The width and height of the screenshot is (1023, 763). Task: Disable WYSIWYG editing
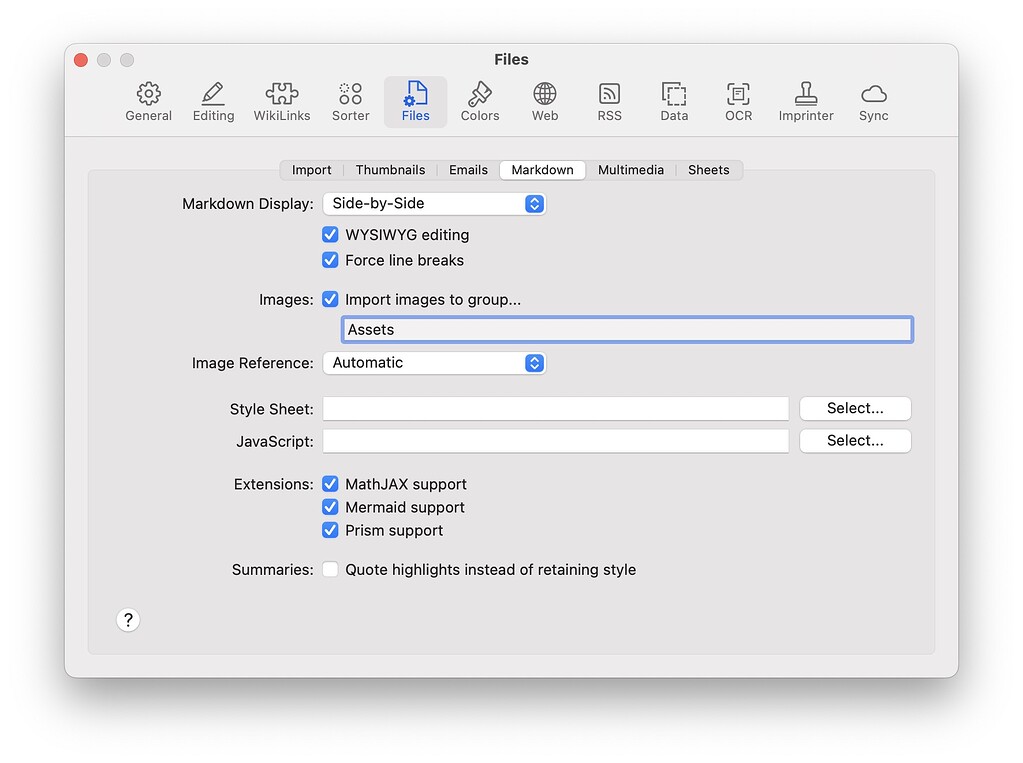pos(330,234)
